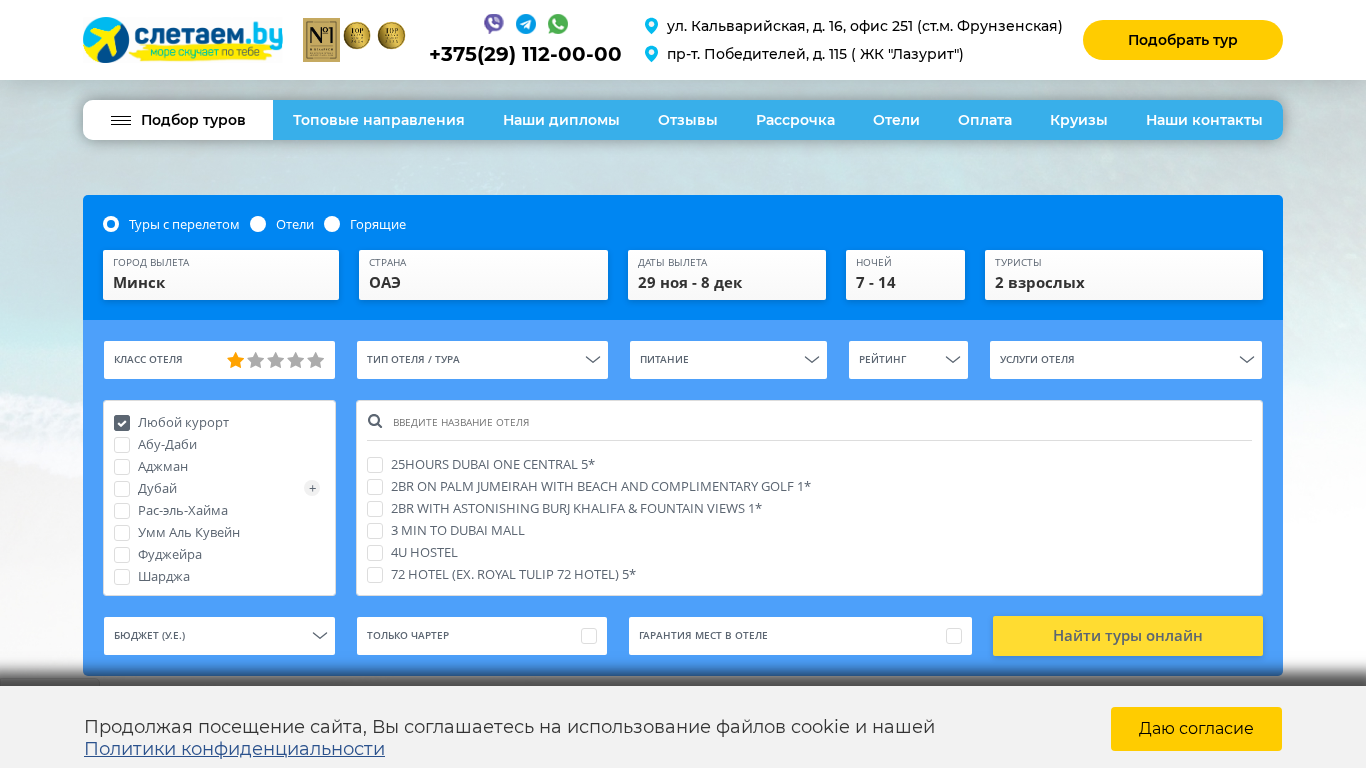Click the Подобрать тур button
1366x768 pixels.
(1183, 40)
